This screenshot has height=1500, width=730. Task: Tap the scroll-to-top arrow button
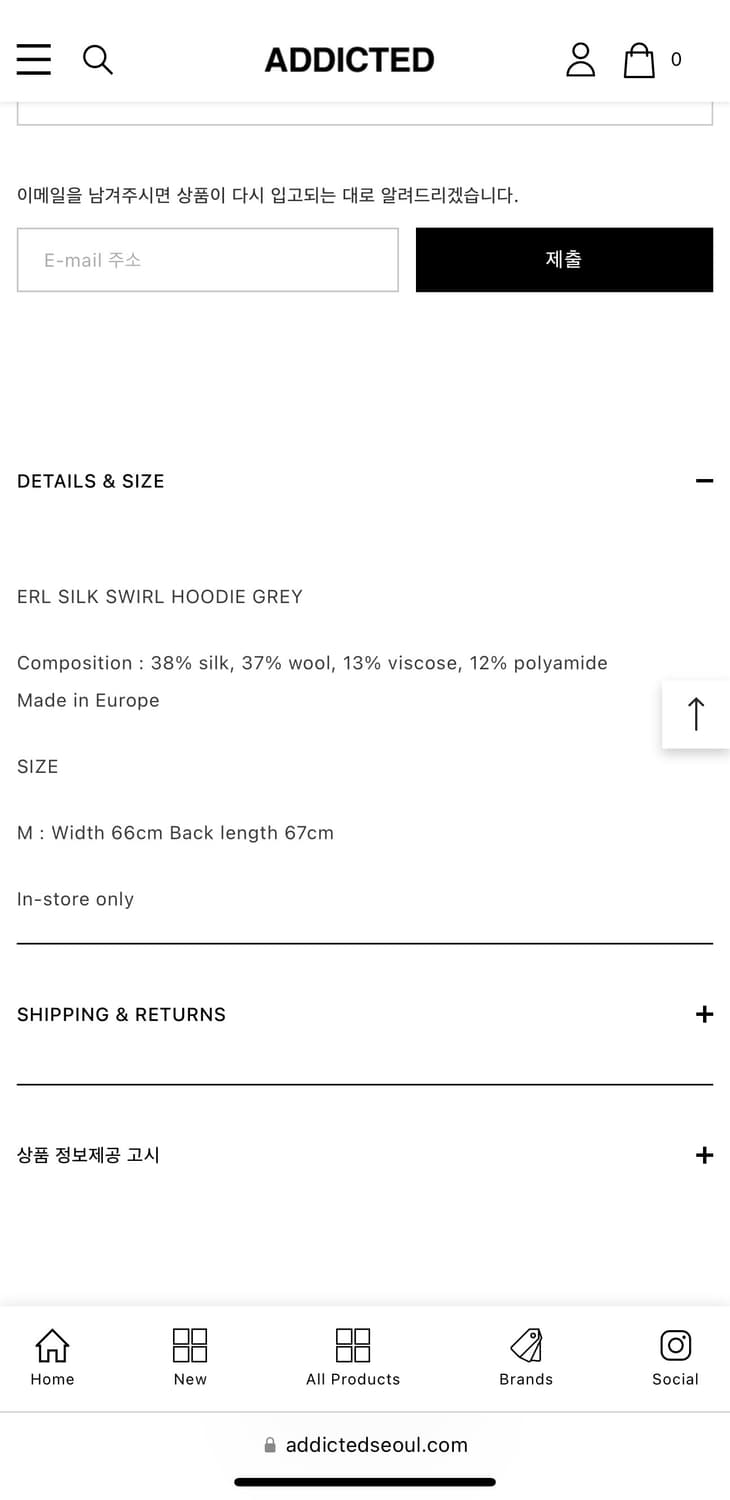pyautogui.click(x=696, y=714)
